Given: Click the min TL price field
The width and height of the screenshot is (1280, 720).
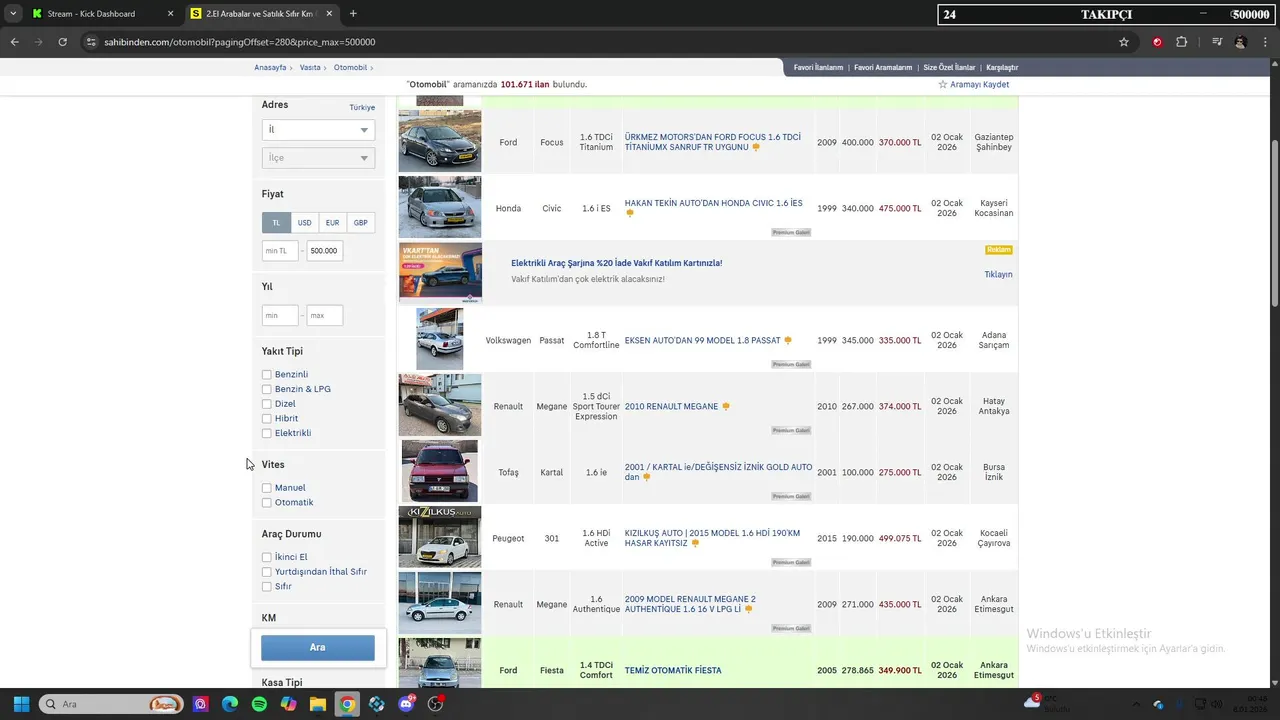Looking at the screenshot, I should click(x=280, y=251).
